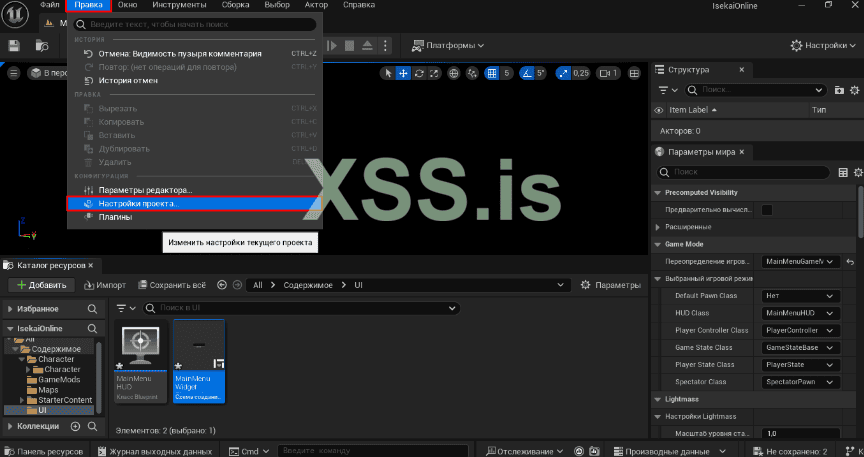864x457 pixels.
Task: Toggle rotation angle snapping
Action: 526,73
